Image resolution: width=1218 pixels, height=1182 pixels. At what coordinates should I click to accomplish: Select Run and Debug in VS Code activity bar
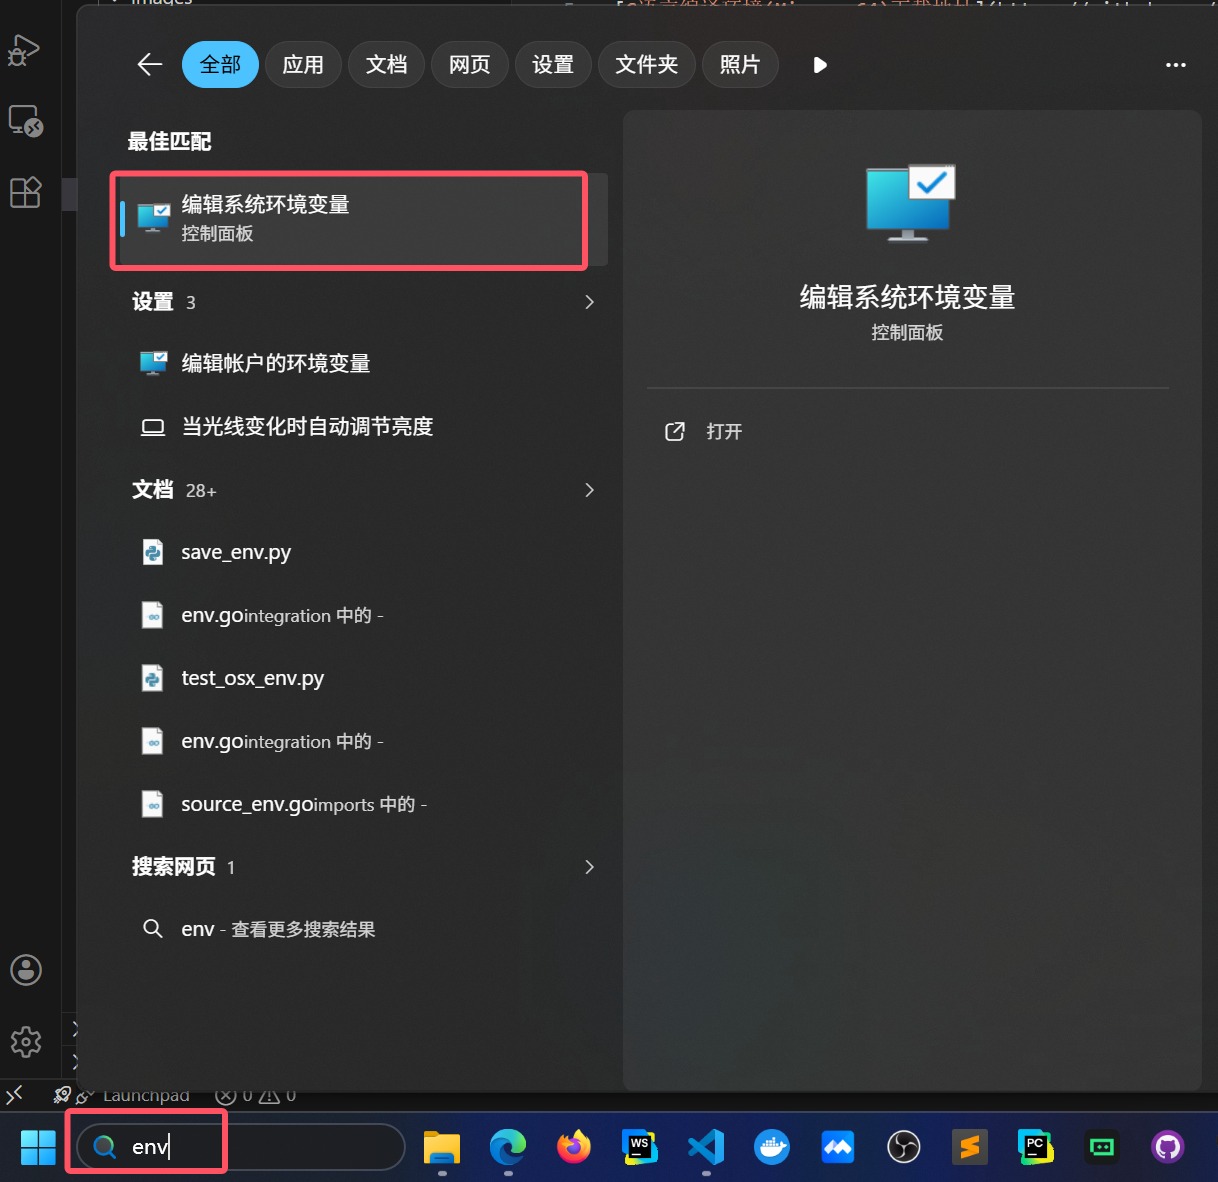click(25, 49)
